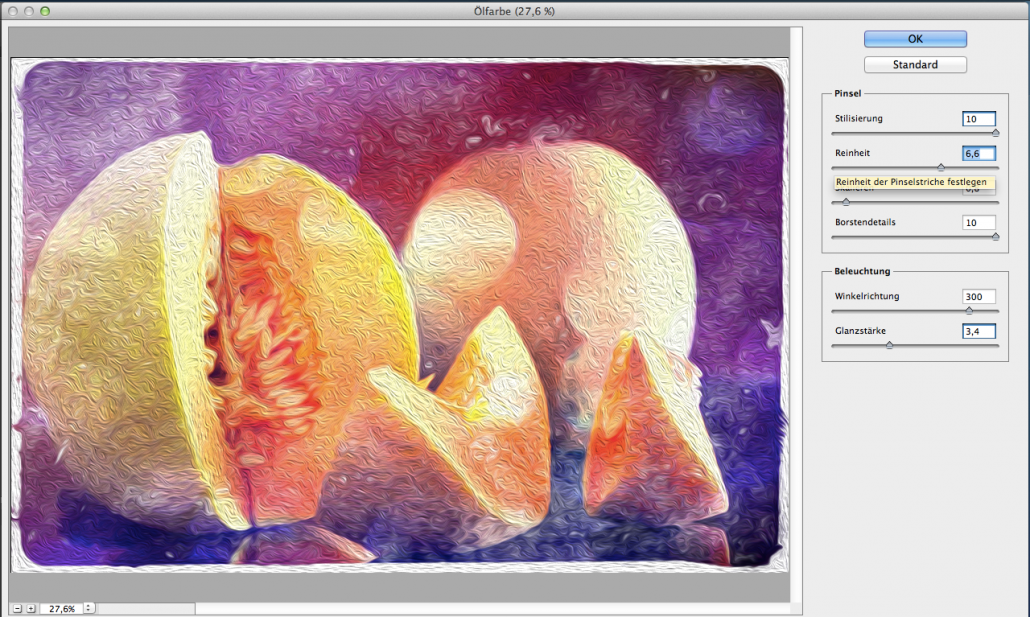
Task: Click the 27,6% zoom level field
Action: [62, 608]
